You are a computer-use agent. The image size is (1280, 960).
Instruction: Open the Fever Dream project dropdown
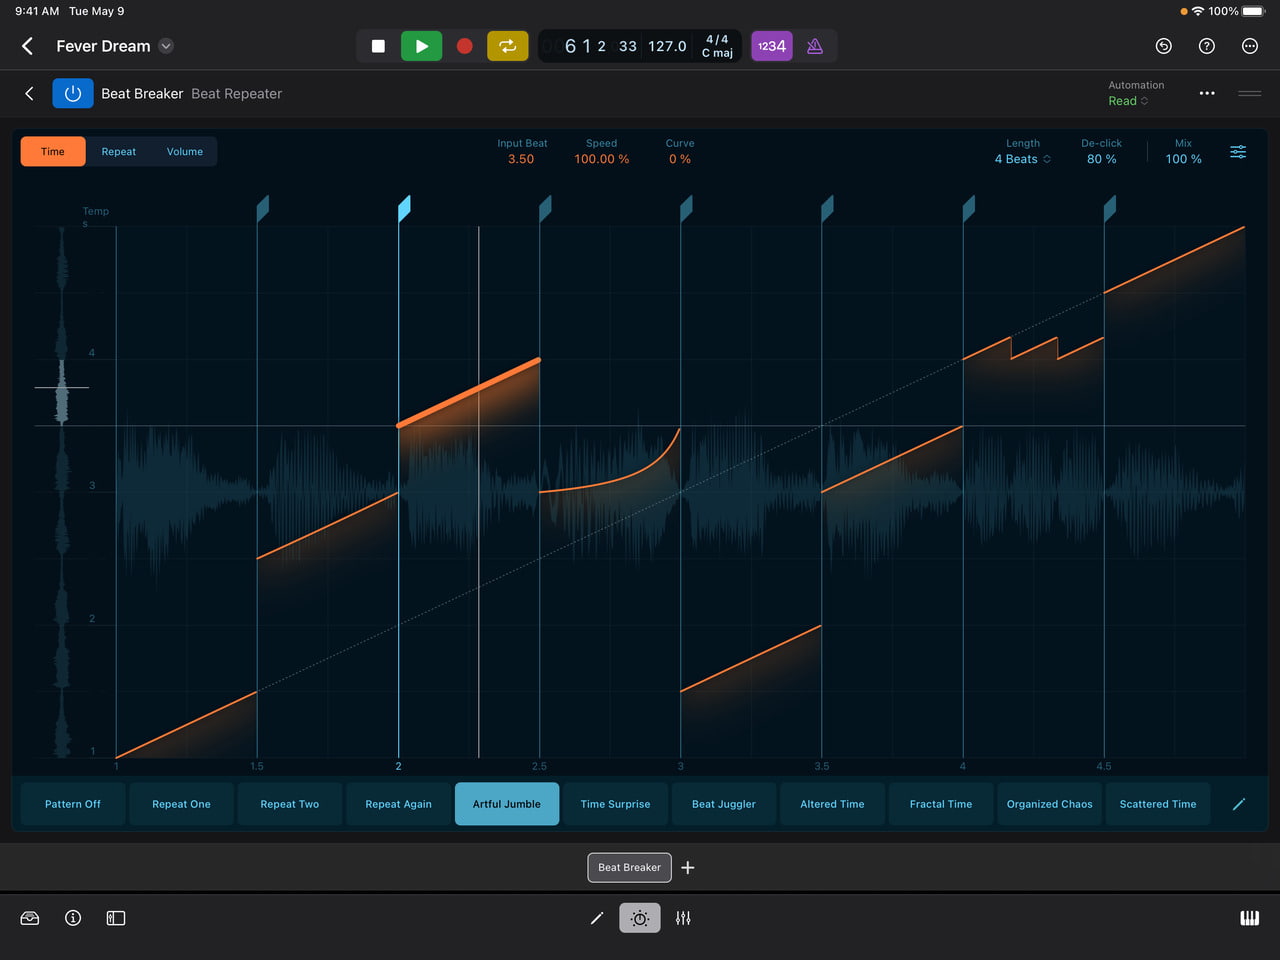166,46
